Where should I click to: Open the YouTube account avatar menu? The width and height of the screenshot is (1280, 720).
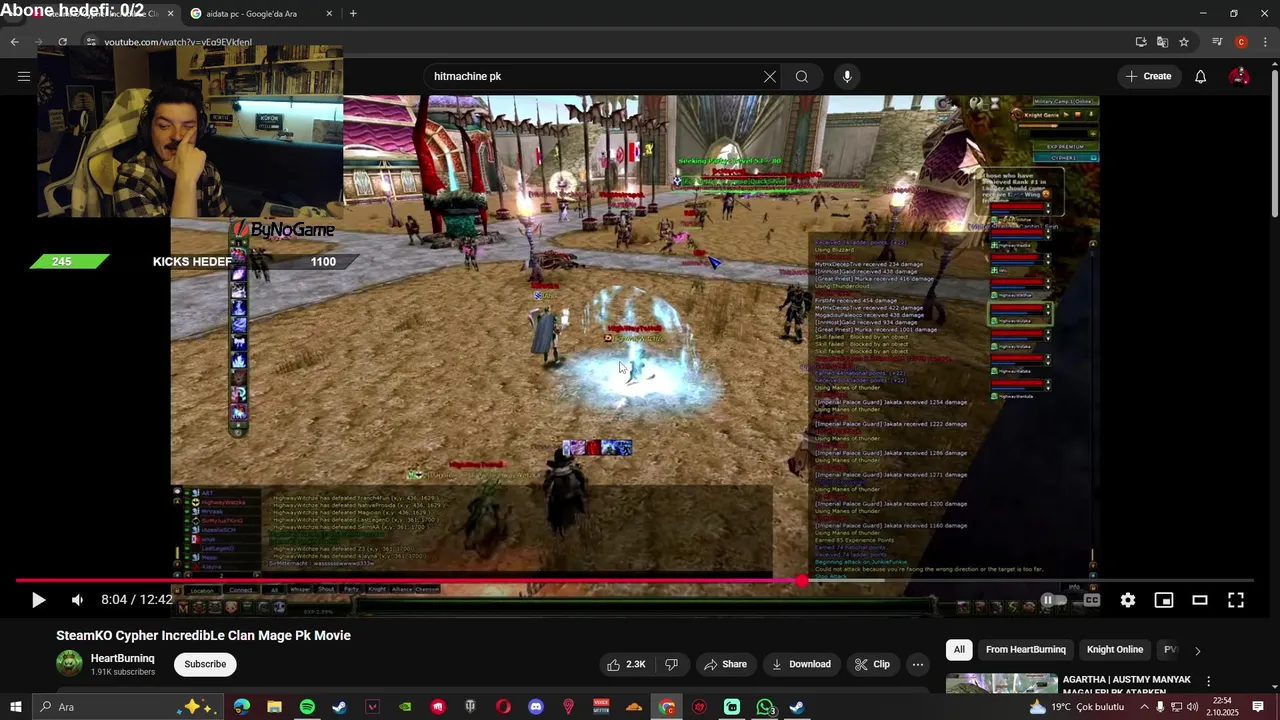[1239, 76]
